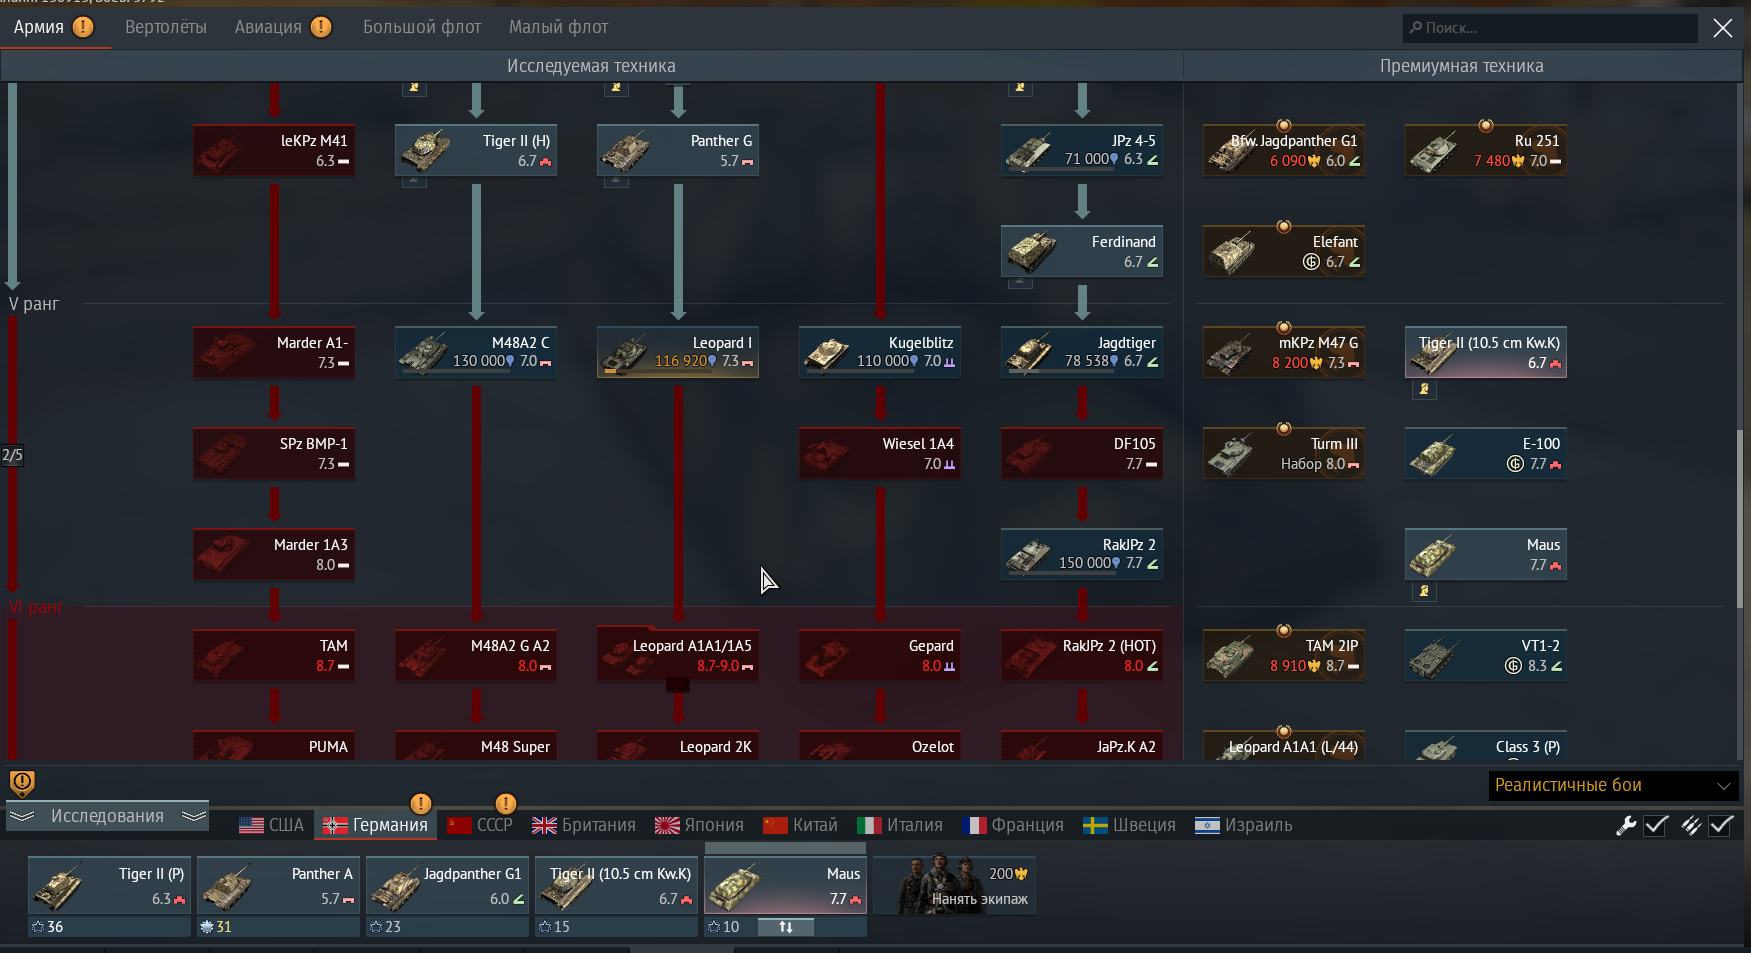Toggle the auto-repair checkbox next to wrench
Image resolution: width=1751 pixels, height=953 pixels.
click(1656, 825)
